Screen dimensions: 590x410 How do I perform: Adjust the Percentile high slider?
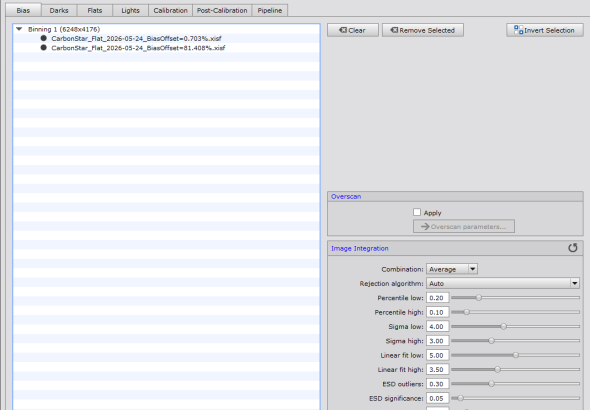[x=515, y=312]
